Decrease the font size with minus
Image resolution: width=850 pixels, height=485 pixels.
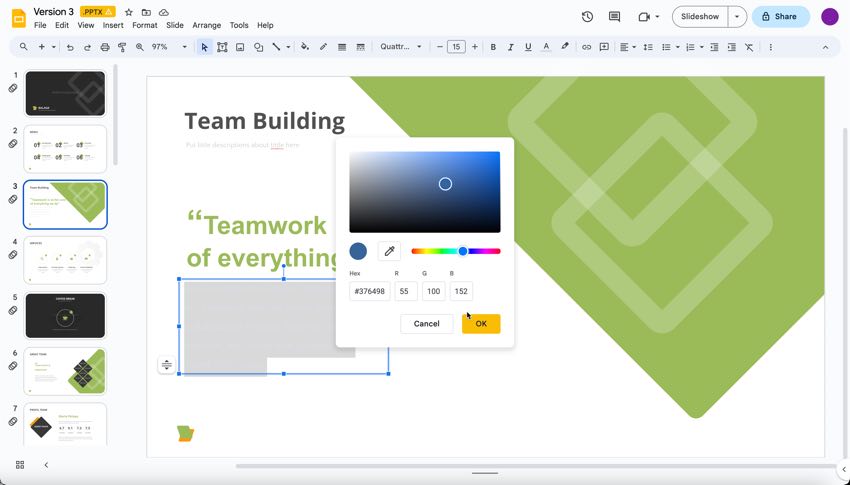440,47
